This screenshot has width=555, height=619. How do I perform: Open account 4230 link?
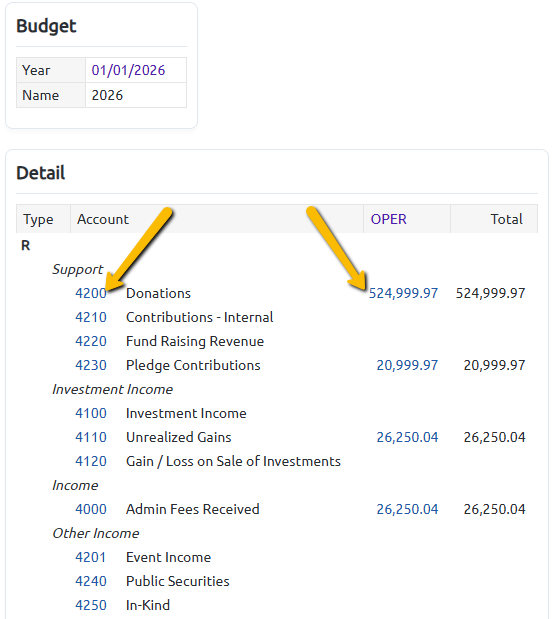tap(91, 365)
